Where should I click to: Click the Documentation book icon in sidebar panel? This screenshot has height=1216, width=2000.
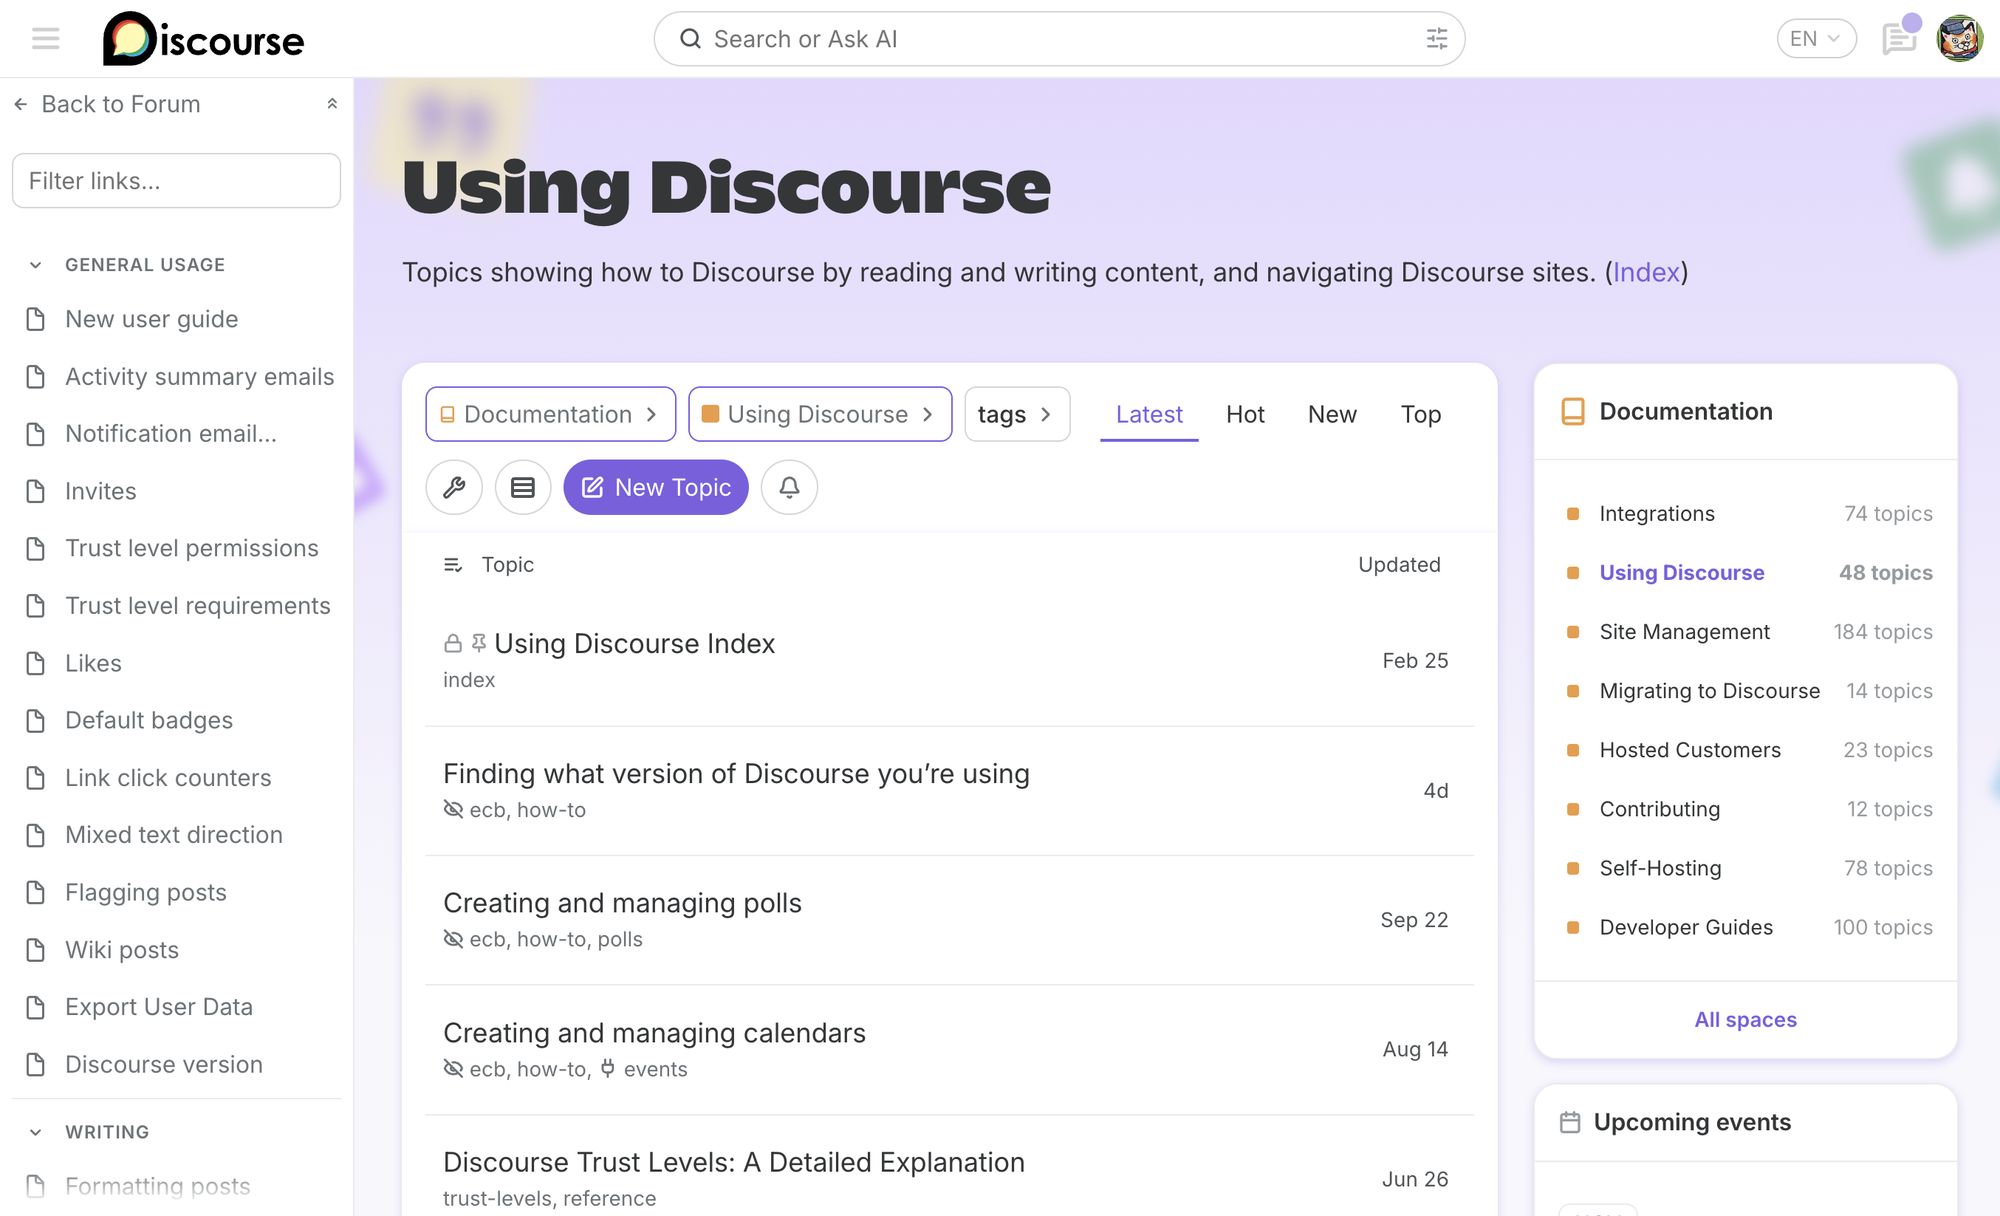[1573, 412]
